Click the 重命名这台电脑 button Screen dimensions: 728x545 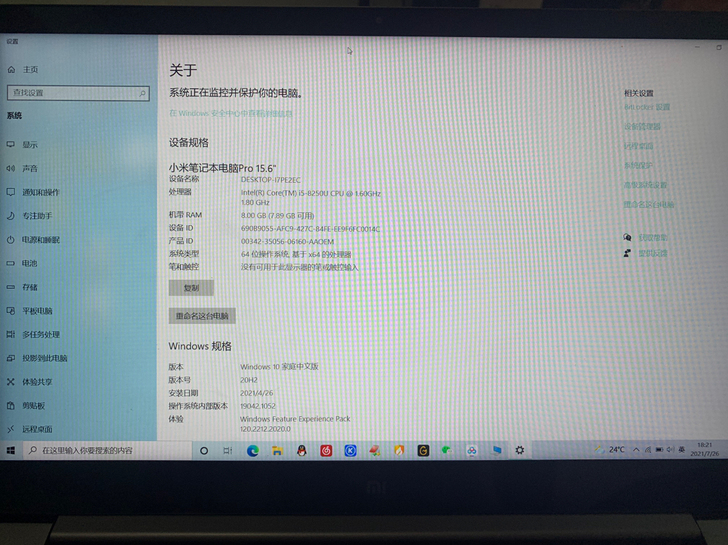pyautogui.click(x=202, y=316)
